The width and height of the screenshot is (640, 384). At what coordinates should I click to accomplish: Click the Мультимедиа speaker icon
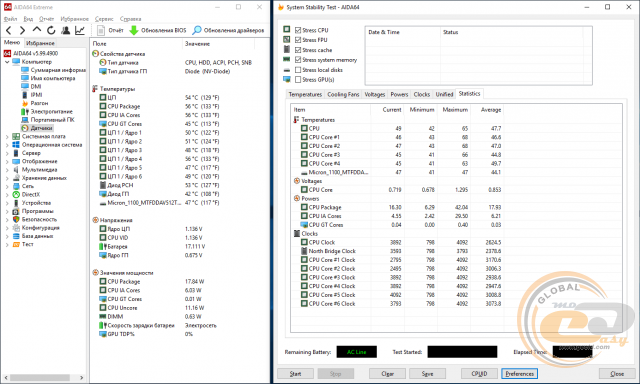coord(16,170)
